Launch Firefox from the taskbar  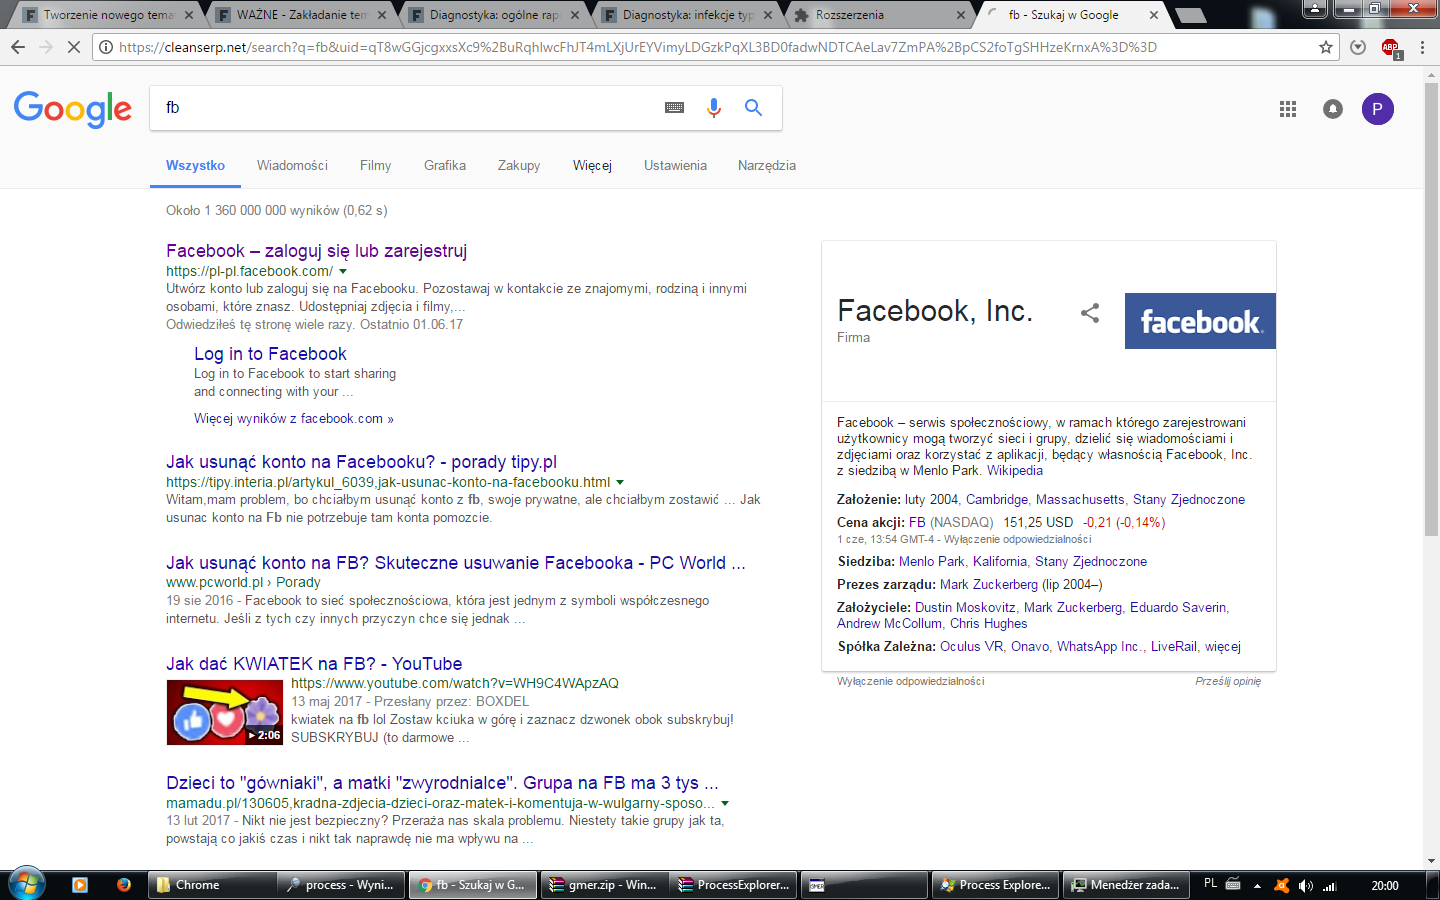(x=124, y=885)
